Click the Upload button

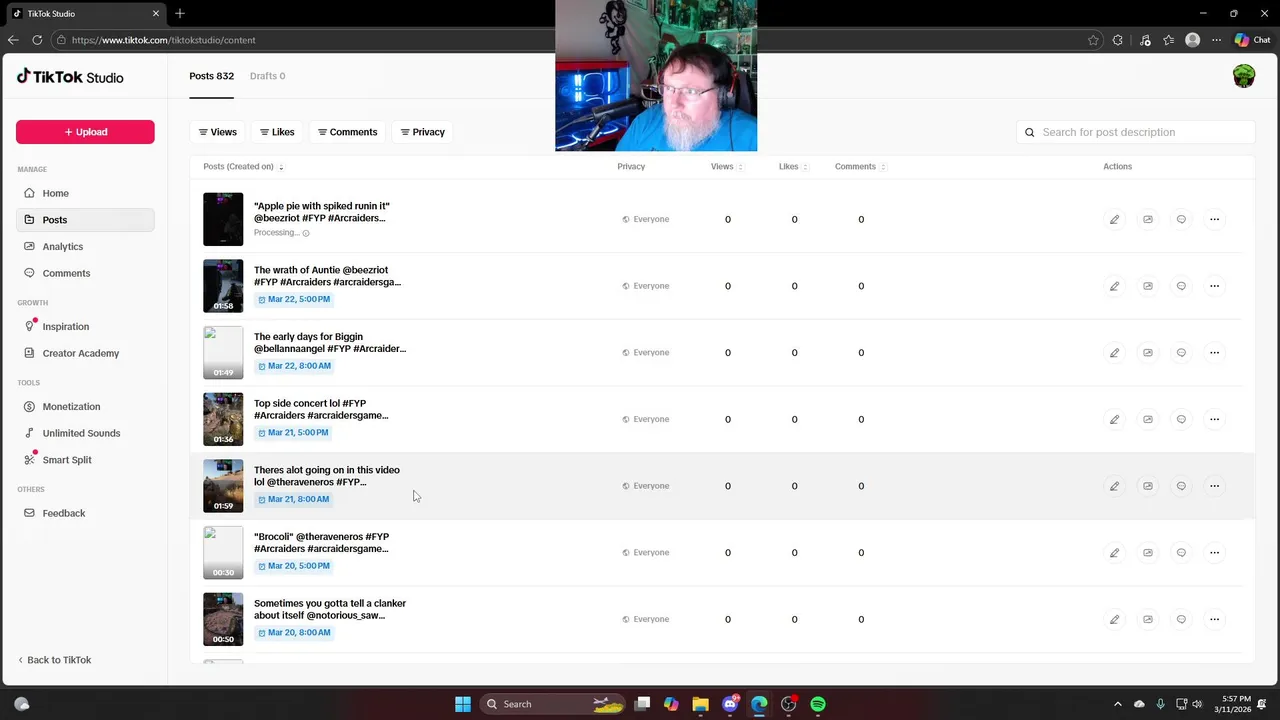[85, 132]
